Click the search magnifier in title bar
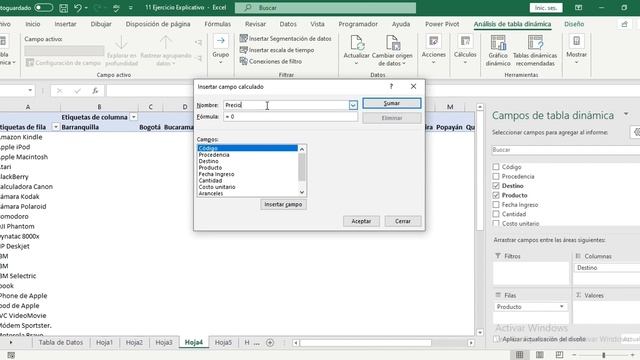 (x=248, y=8)
